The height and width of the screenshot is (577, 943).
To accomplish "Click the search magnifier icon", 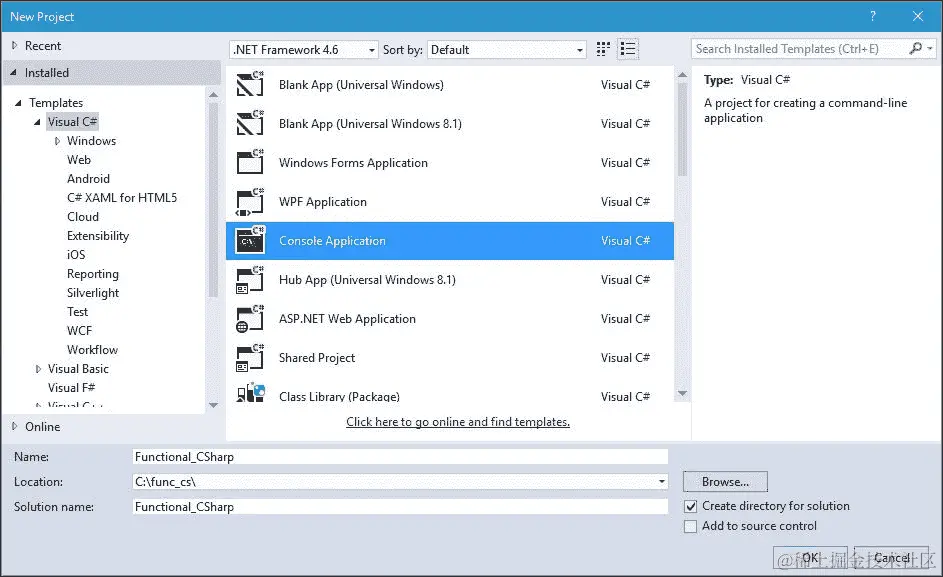I will (x=915, y=48).
